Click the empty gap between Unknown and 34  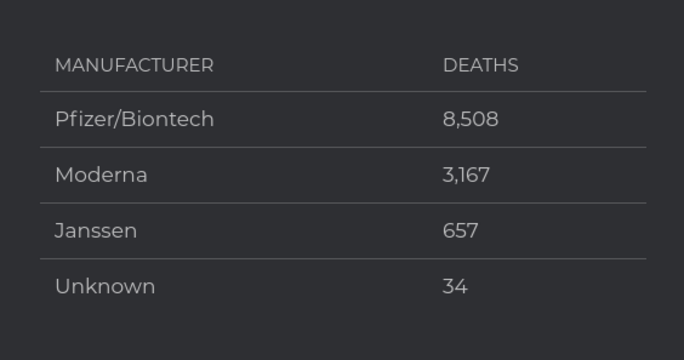coord(299,286)
